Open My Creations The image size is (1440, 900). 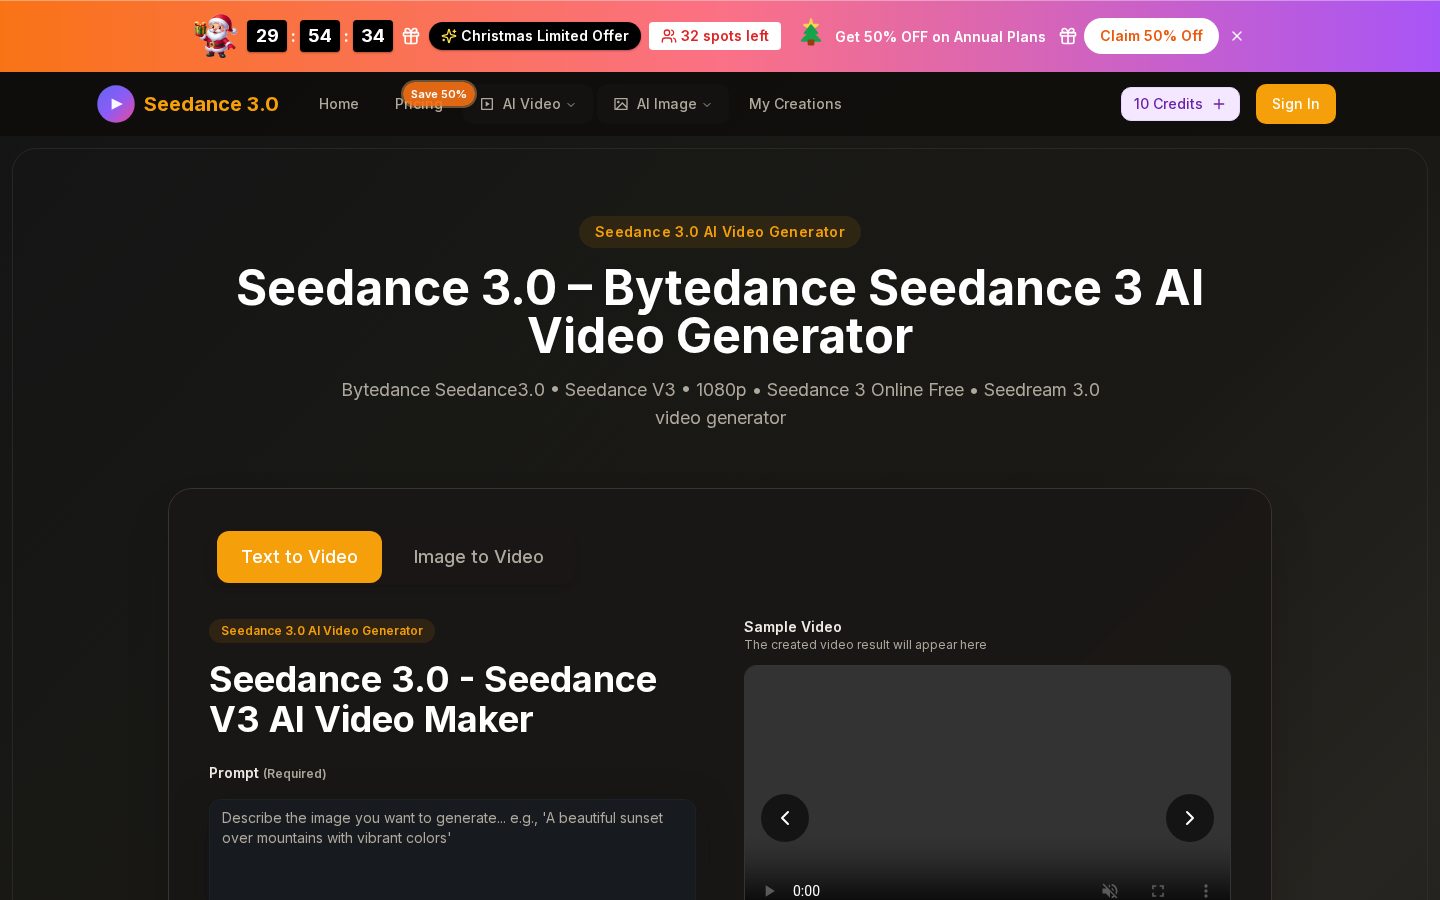tap(795, 104)
